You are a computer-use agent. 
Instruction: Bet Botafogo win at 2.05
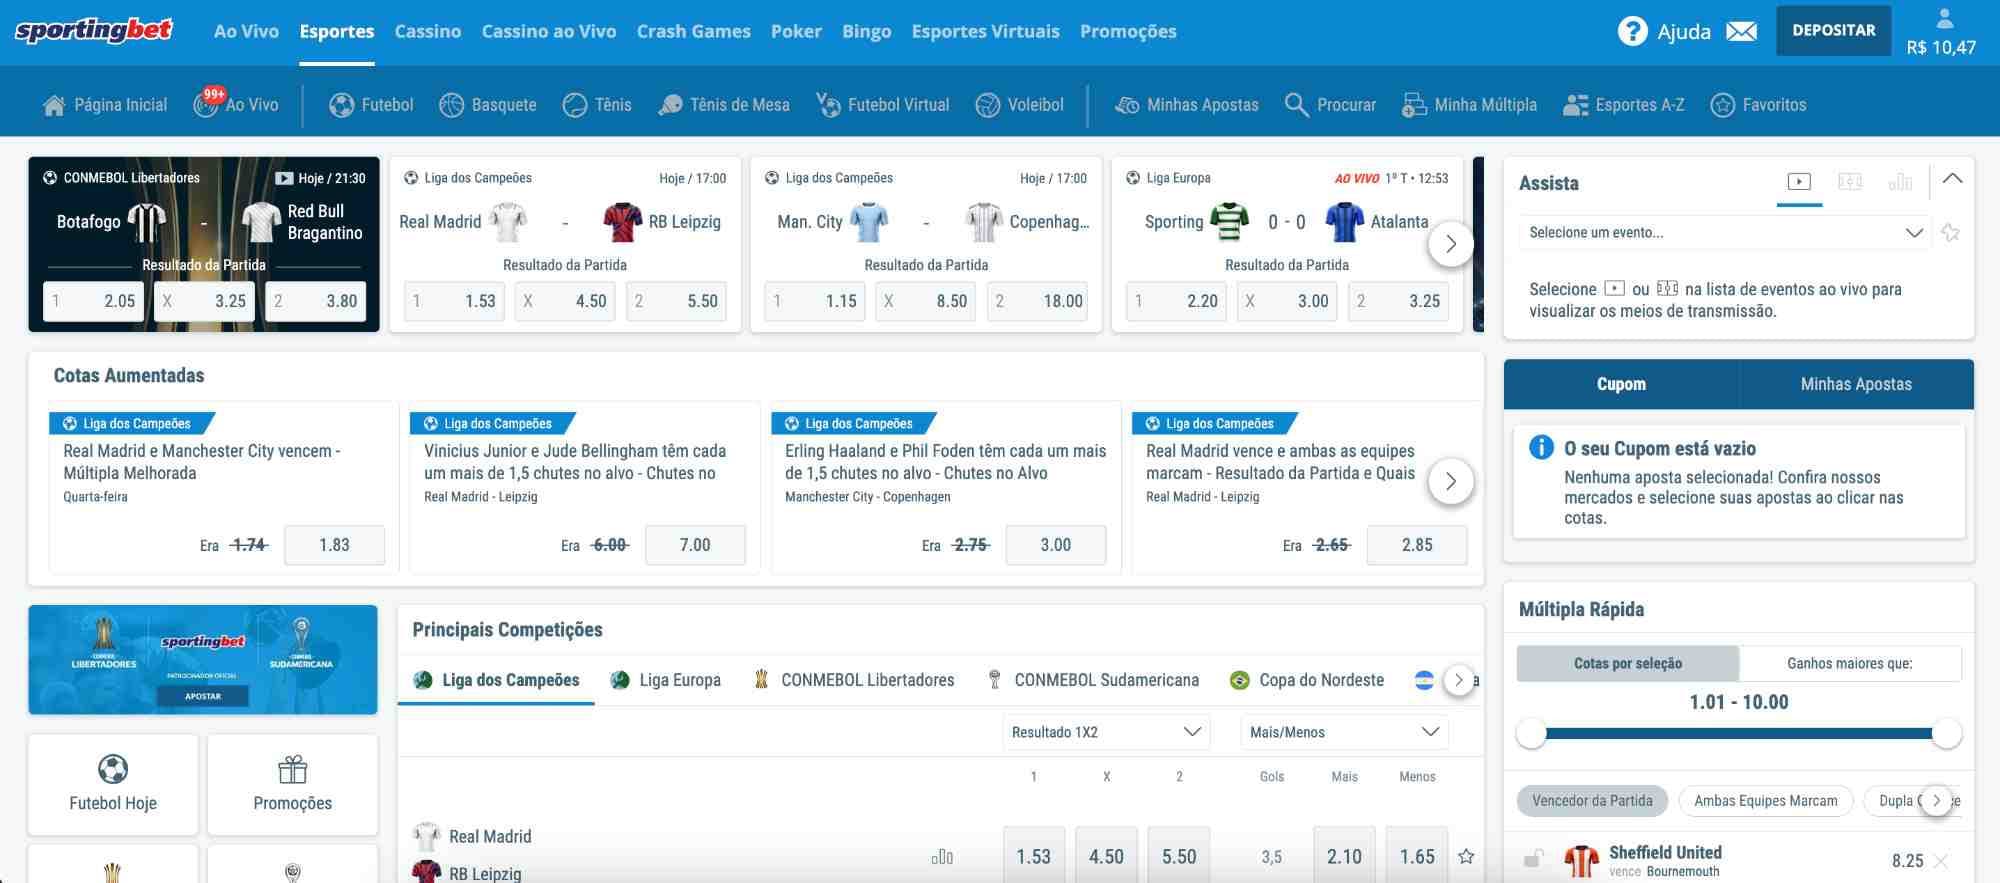pos(94,301)
